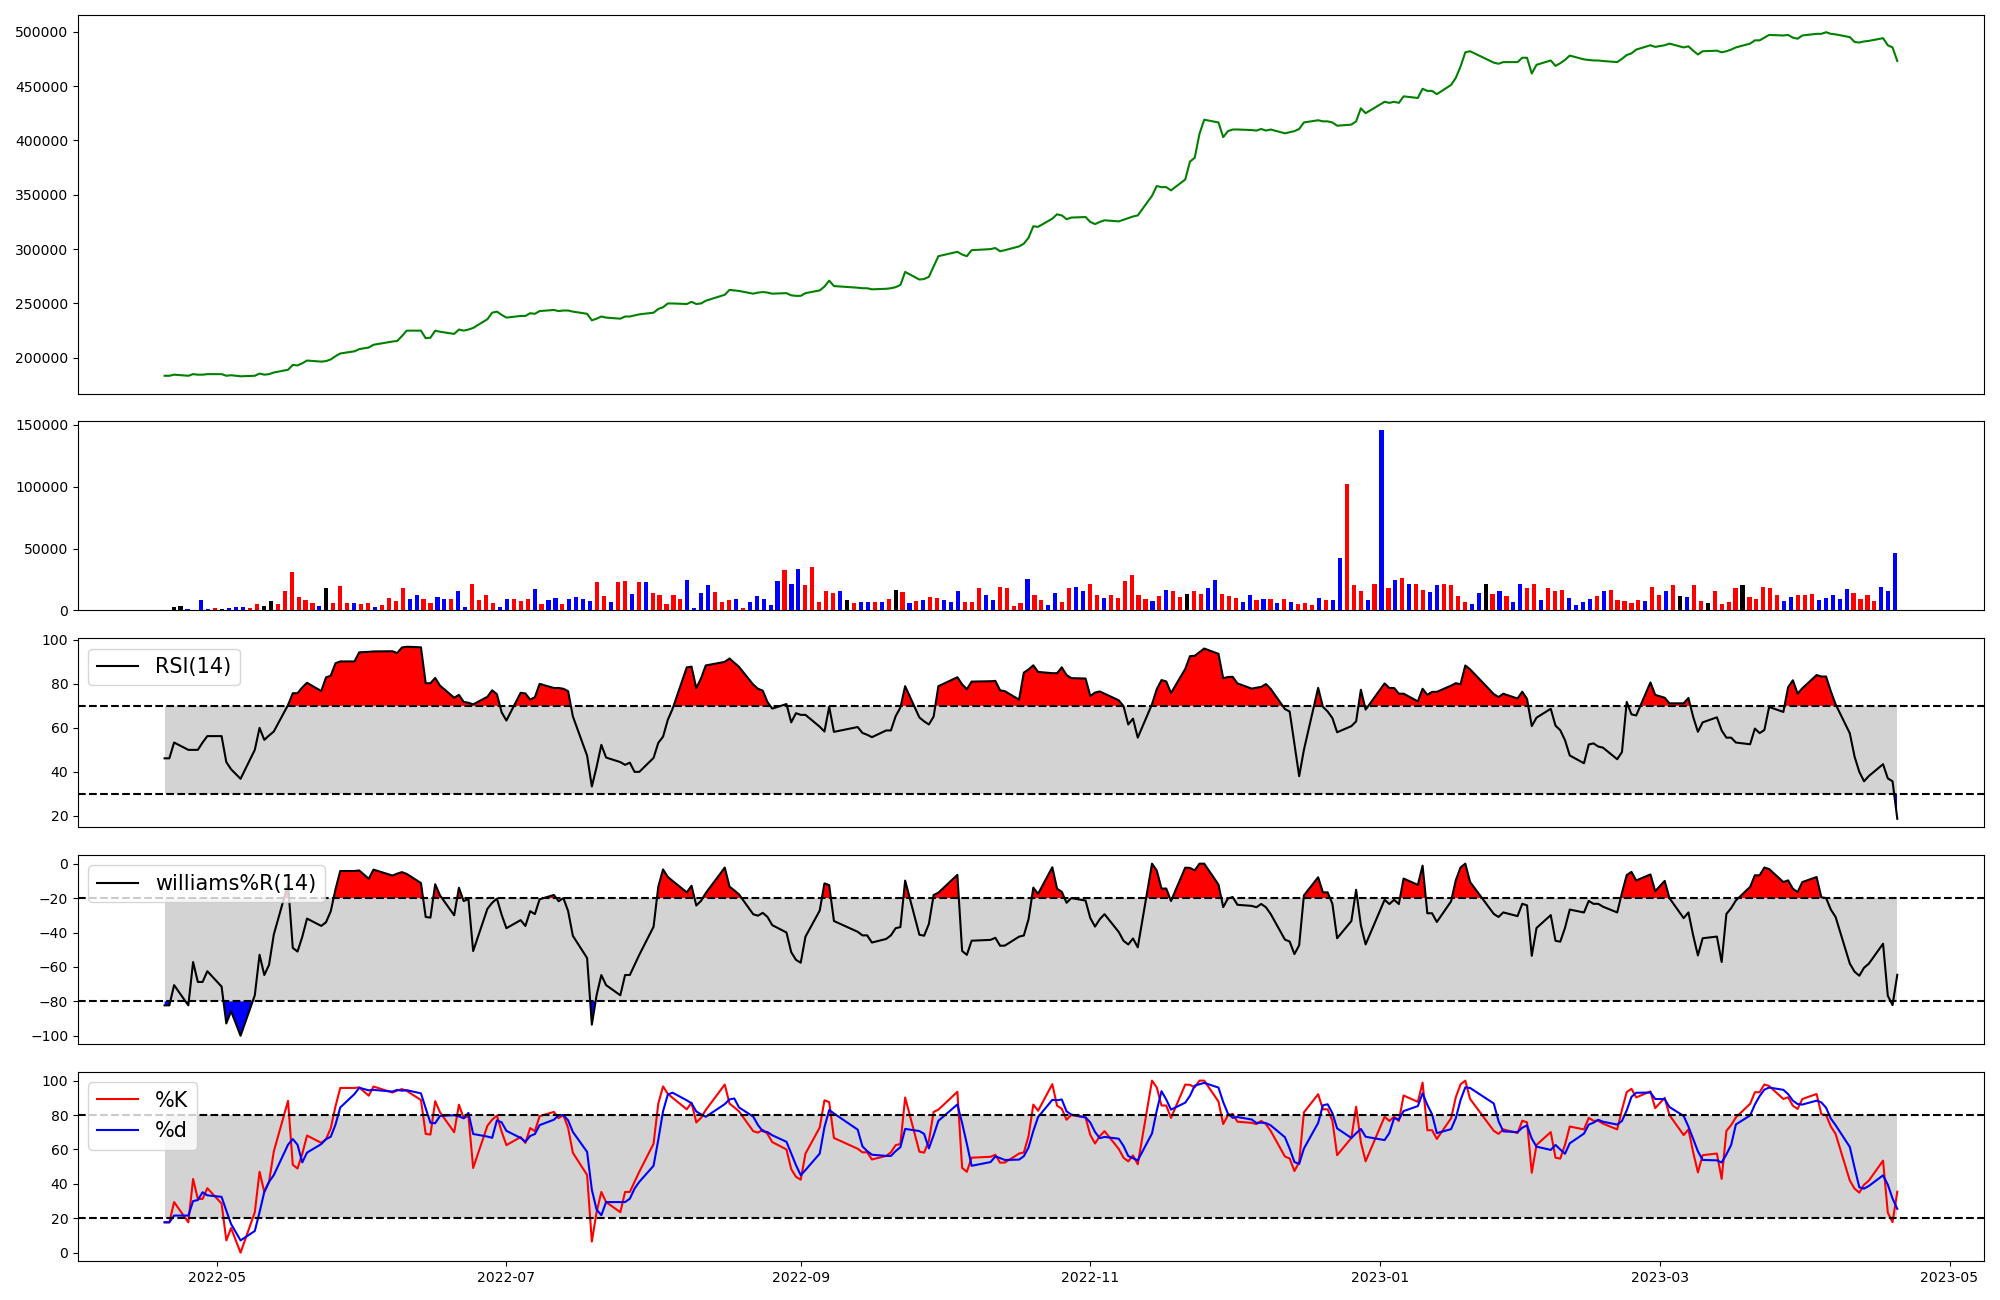Click the 2023-05 x-axis date label
This screenshot has height=1300, width=2000.
point(1949,1277)
